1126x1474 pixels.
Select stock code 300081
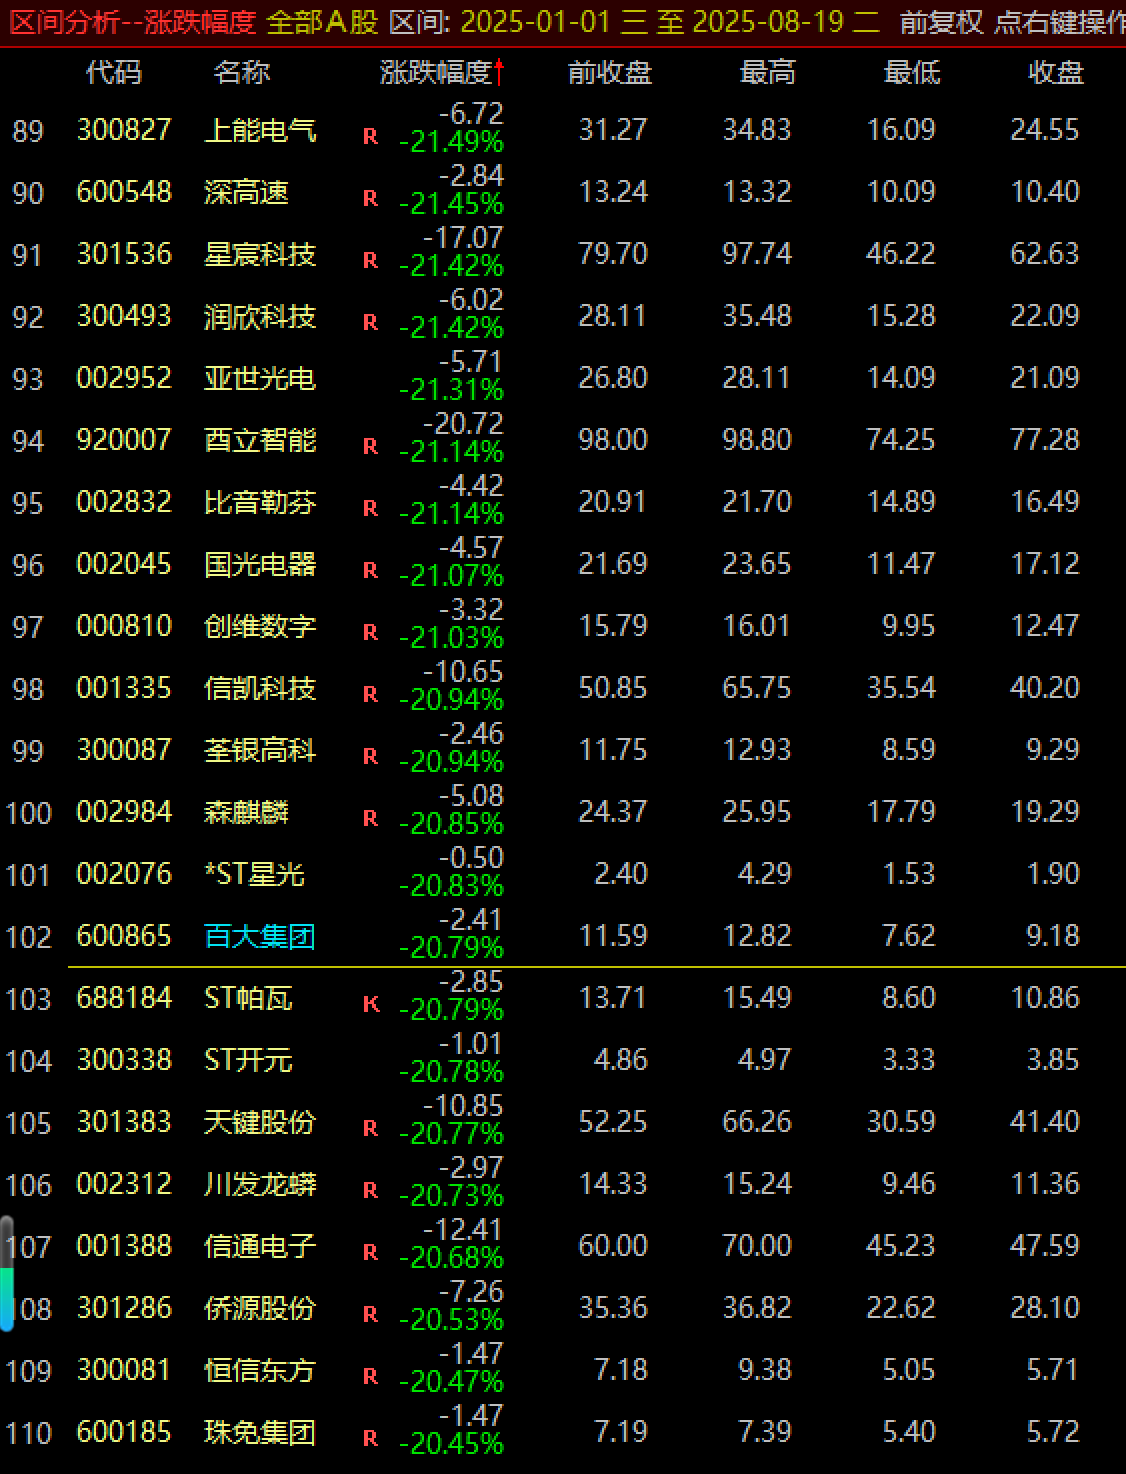pyautogui.click(x=124, y=1370)
